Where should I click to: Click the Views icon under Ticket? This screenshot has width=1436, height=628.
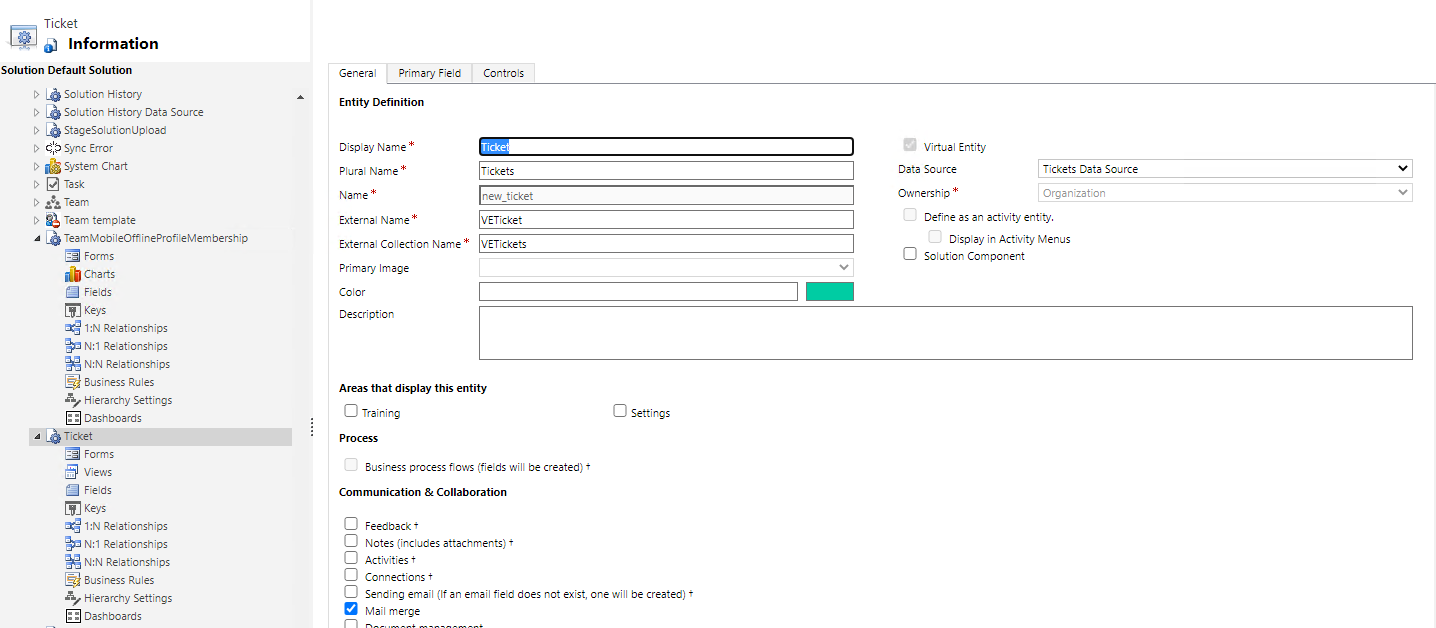72,472
